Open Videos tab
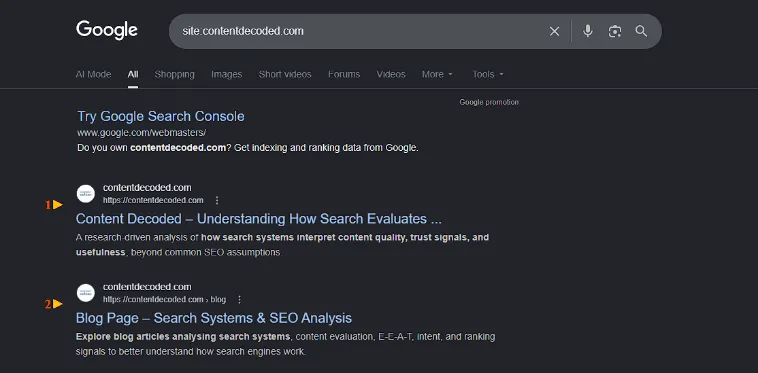Viewport: 758px width, 373px height. click(x=391, y=74)
